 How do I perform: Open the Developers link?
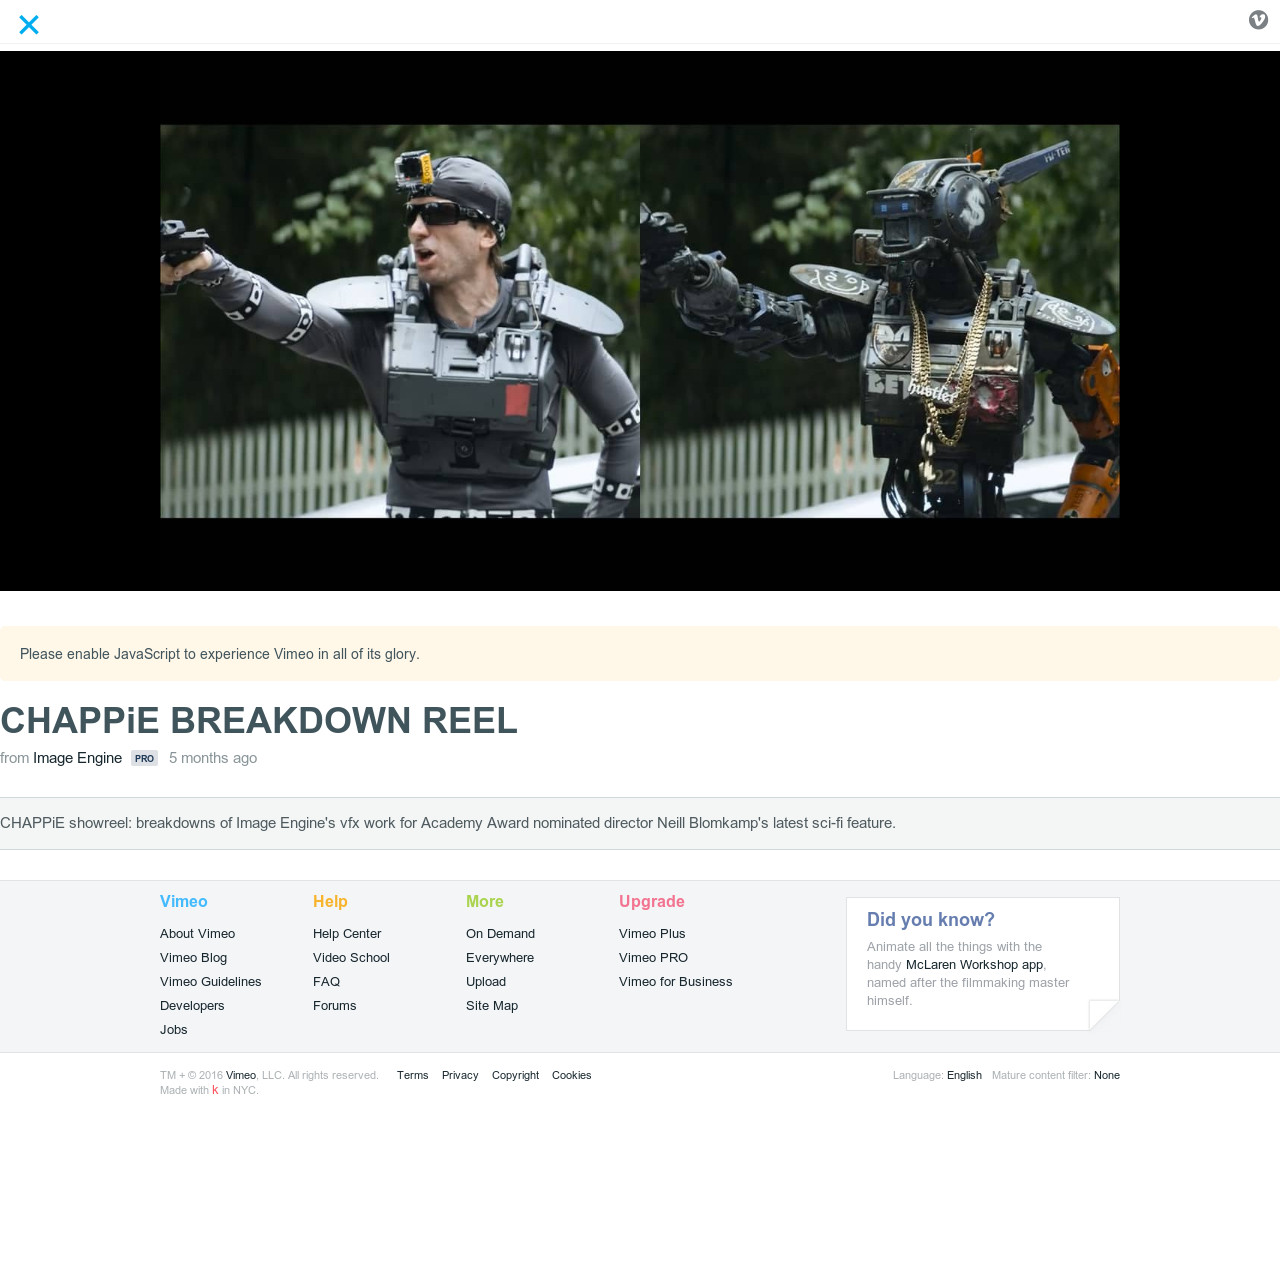(192, 1006)
